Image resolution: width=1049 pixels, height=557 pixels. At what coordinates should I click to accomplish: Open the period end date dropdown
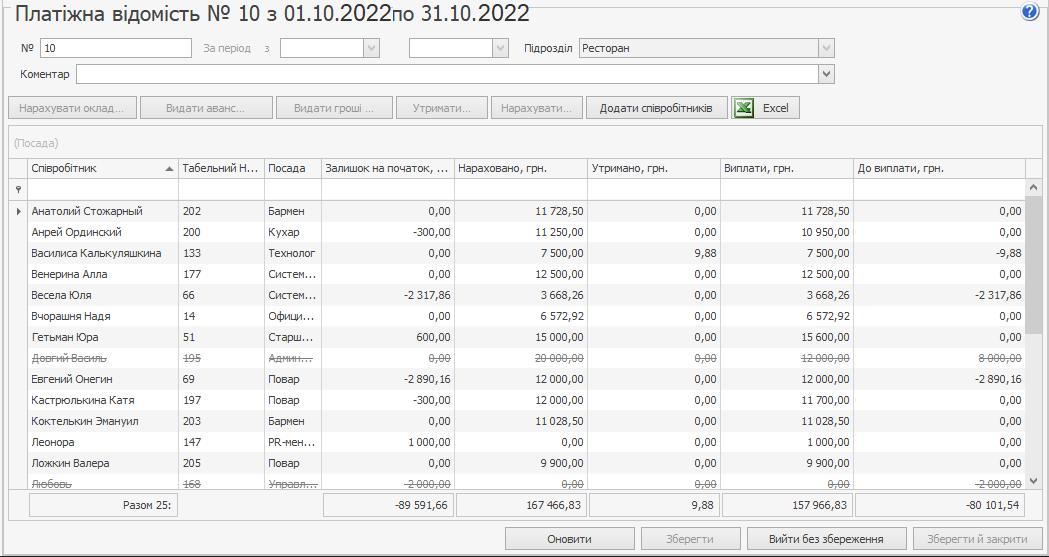(x=500, y=48)
